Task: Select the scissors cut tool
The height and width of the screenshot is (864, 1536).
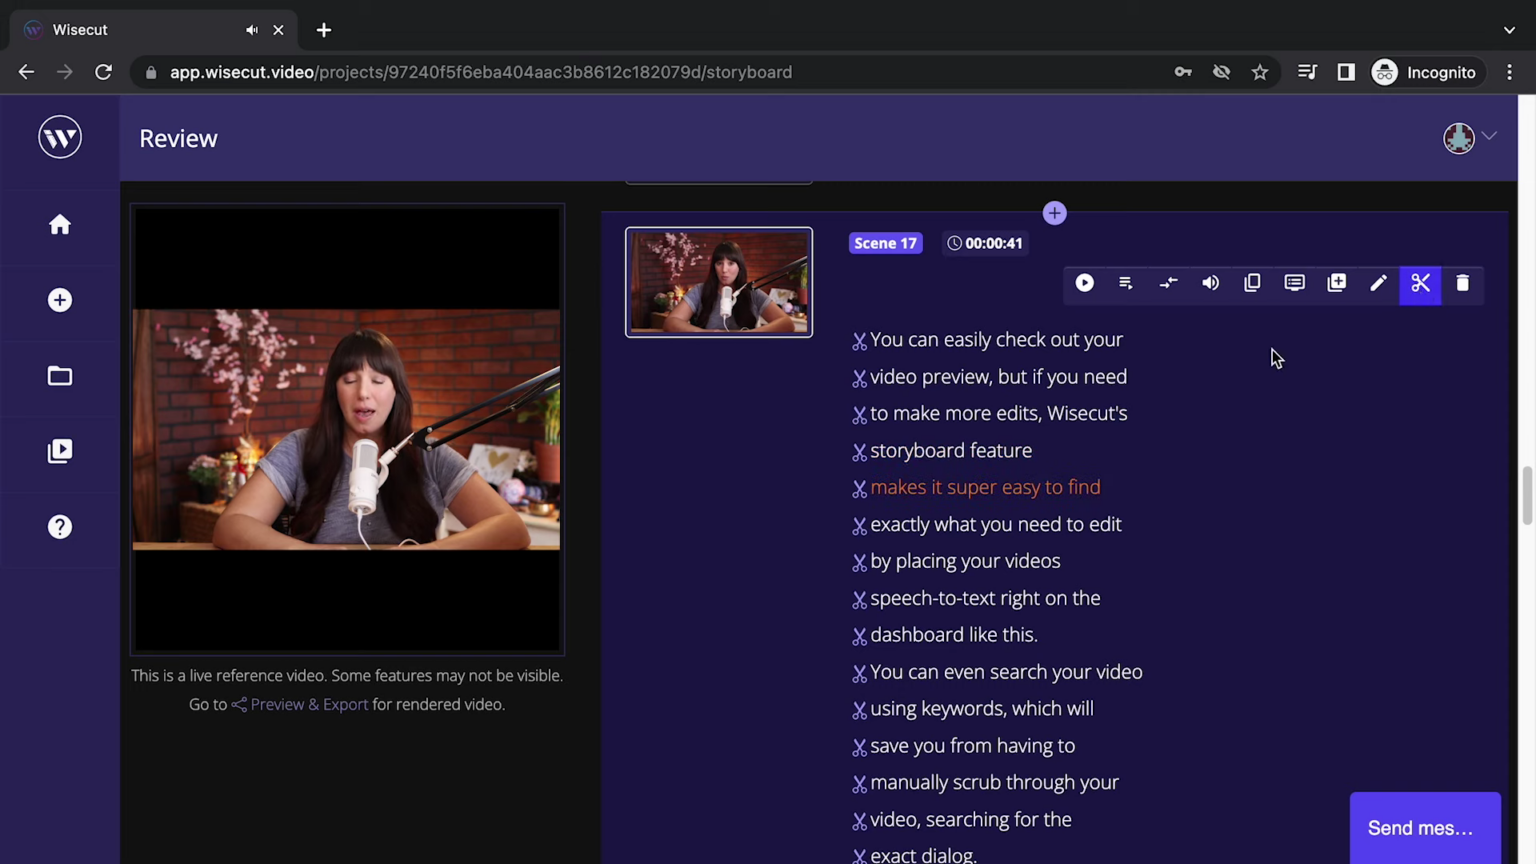Action: (x=1420, y=283)
